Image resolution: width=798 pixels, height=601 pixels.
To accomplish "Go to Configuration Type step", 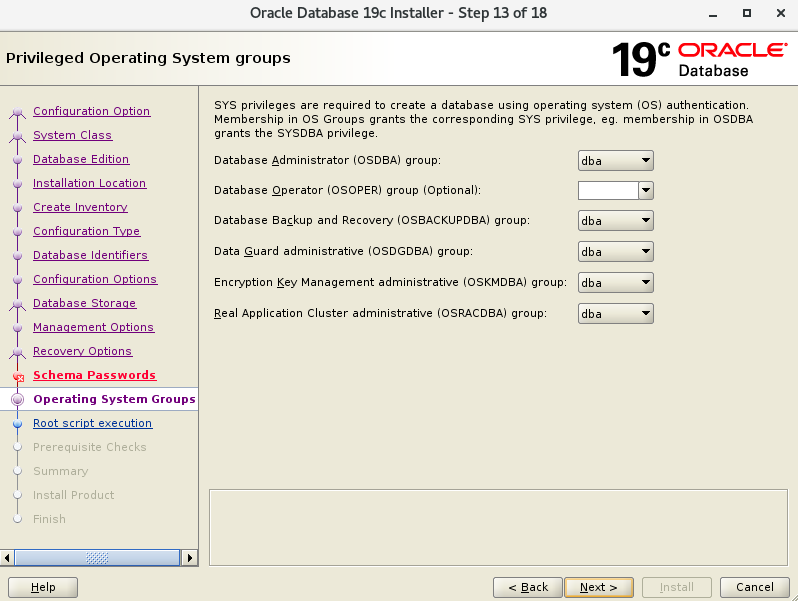I will 87,231.
